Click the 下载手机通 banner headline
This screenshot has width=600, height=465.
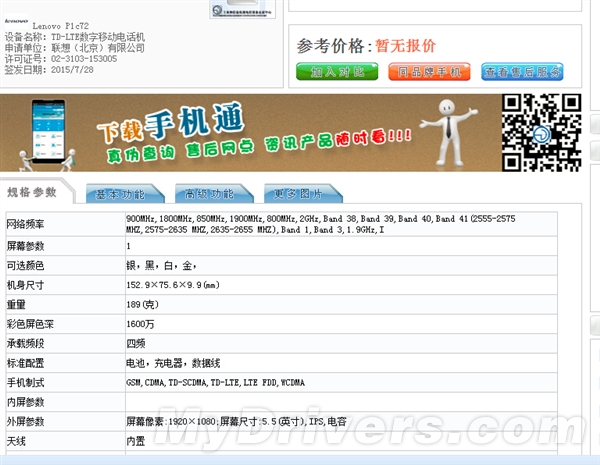171,122
